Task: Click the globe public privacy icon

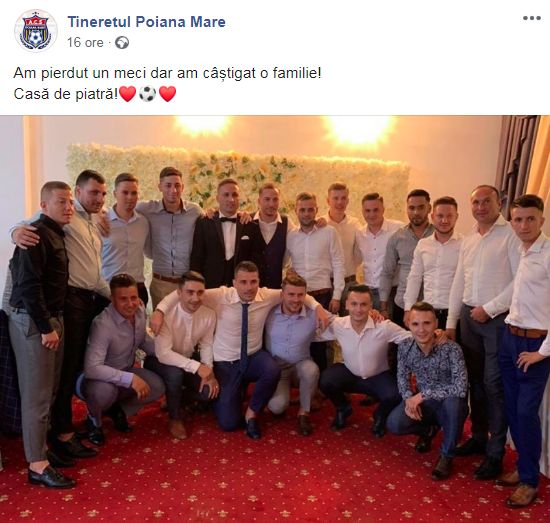Action: [x=122, y=43]
